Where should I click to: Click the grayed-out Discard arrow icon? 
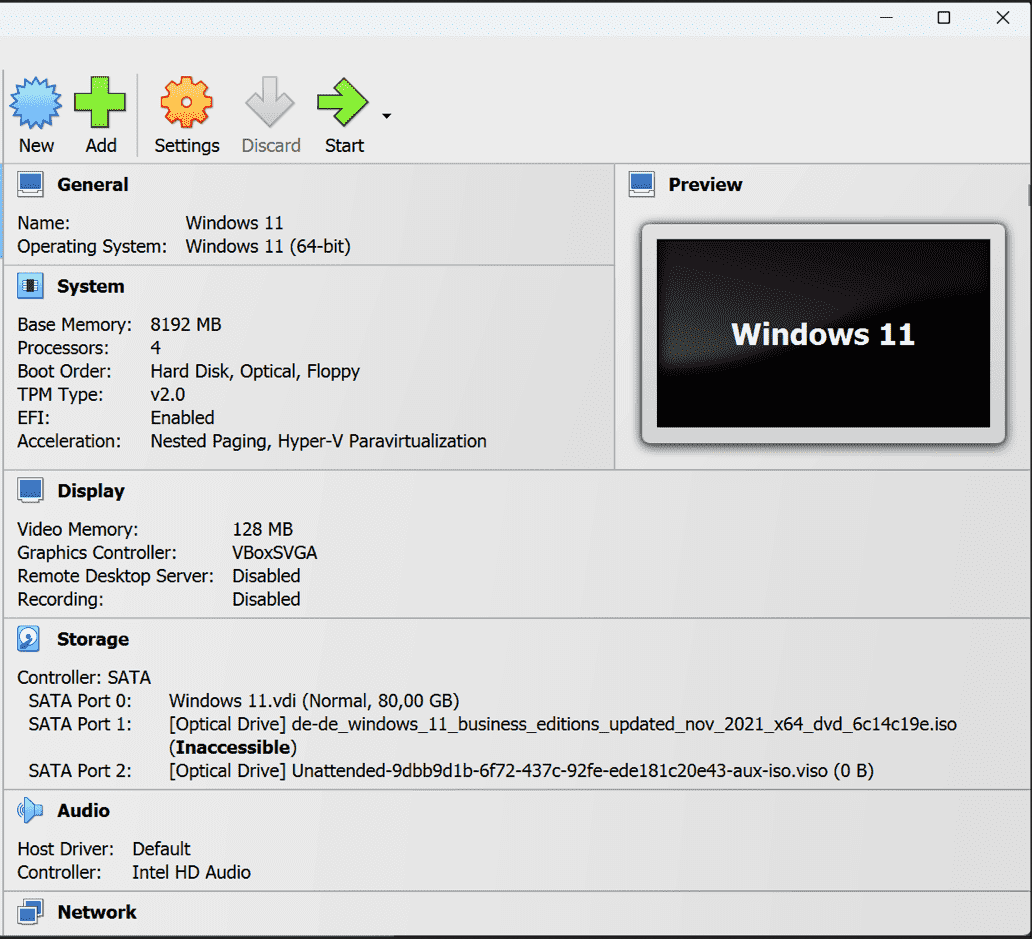270,102
